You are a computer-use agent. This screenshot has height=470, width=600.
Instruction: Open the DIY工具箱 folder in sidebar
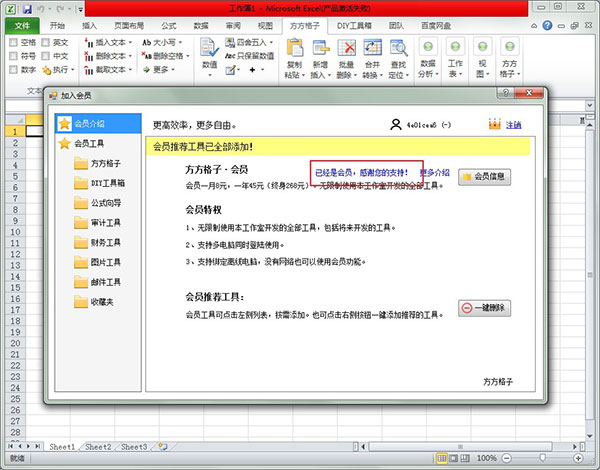pos(99,183)
